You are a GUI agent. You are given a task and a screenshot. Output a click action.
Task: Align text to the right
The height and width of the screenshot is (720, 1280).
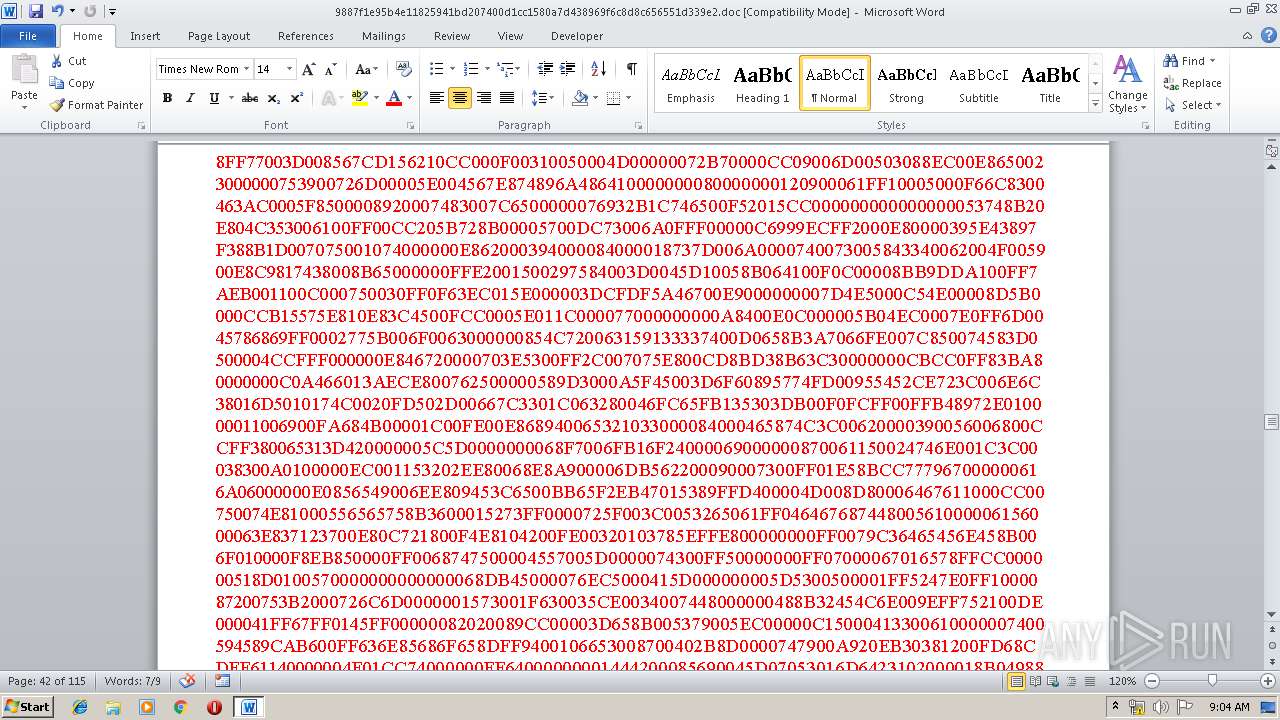pos(484,98)
